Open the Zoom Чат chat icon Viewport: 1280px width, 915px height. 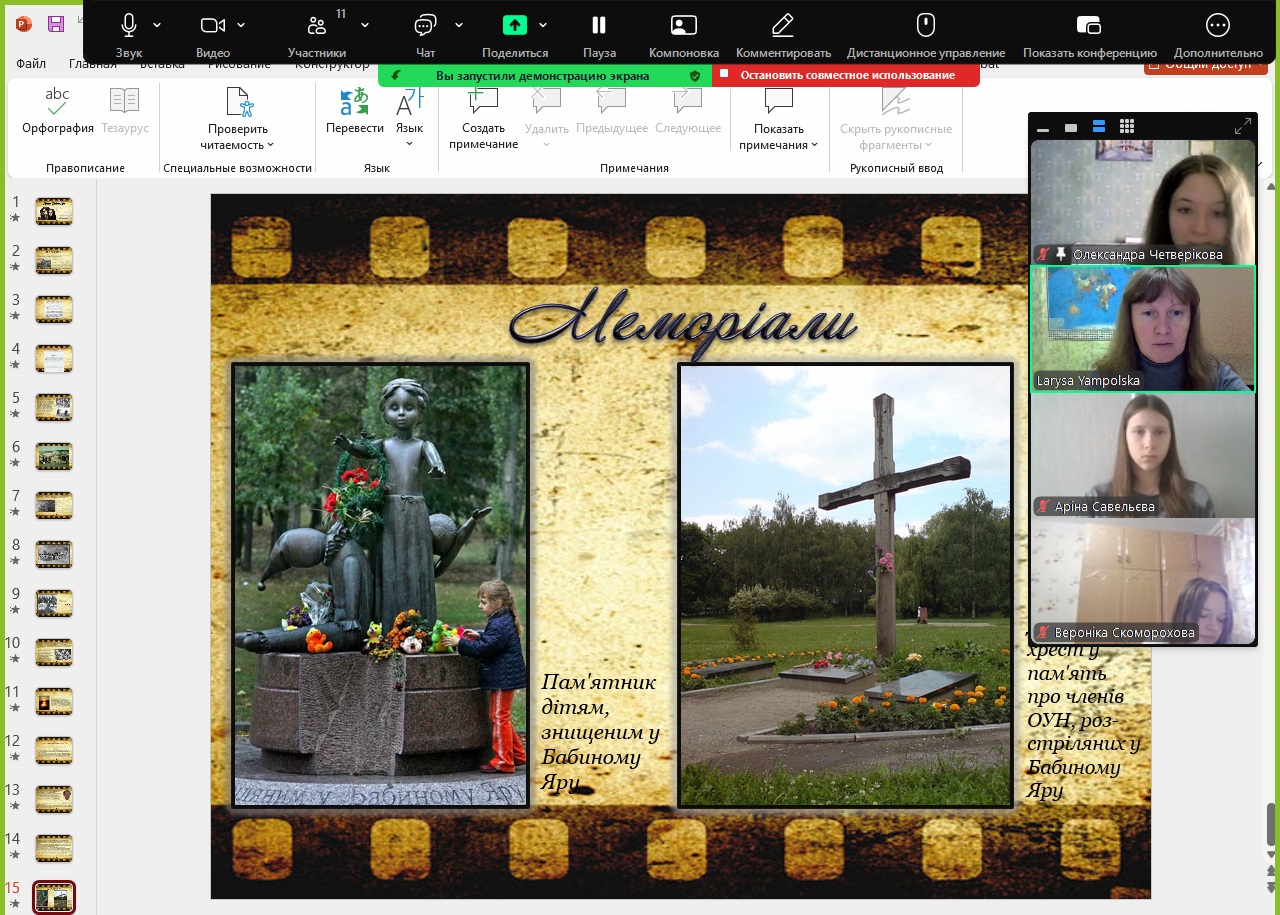coord(426,25)
